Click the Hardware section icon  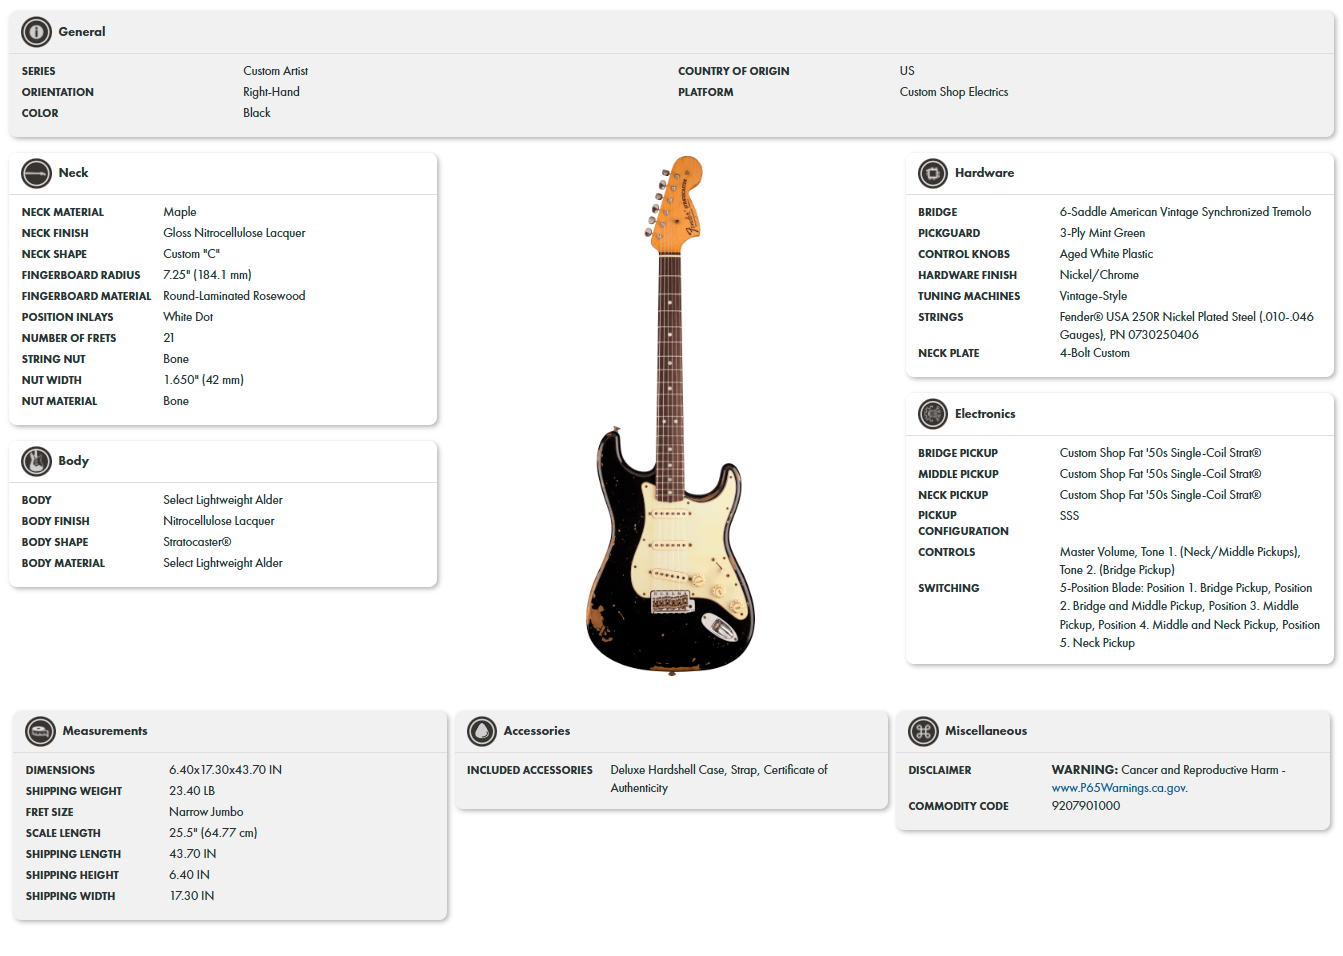[932, 173]
